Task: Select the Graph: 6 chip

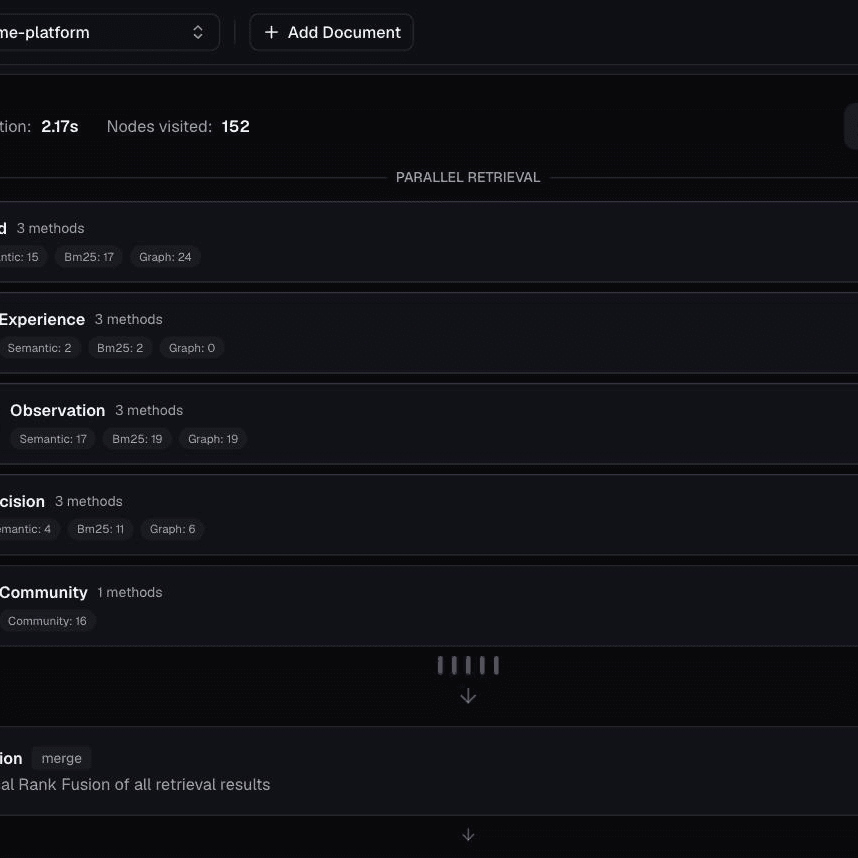Action: click(172, 529)
